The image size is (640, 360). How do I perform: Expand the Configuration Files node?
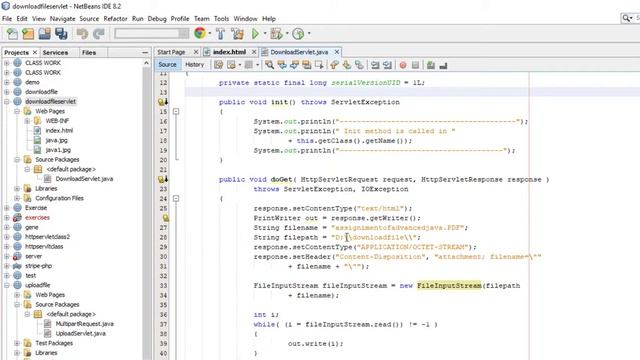click(x=17, y=198)
